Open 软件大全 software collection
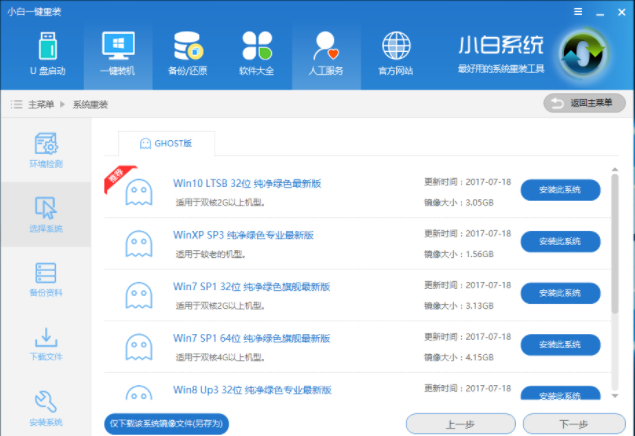Viewport: 635px width, 436px height. [x=257, y=53]
